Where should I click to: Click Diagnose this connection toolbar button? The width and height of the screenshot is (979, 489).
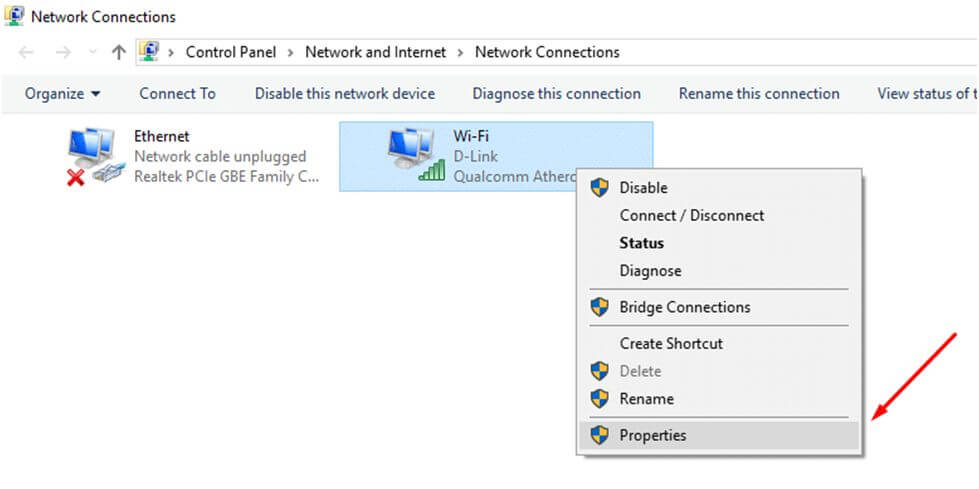coord(556,94)
